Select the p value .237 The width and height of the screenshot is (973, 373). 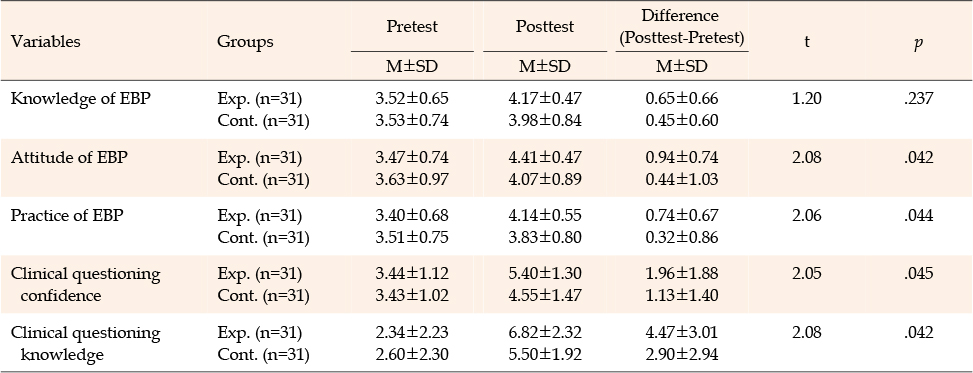point(918,99)
